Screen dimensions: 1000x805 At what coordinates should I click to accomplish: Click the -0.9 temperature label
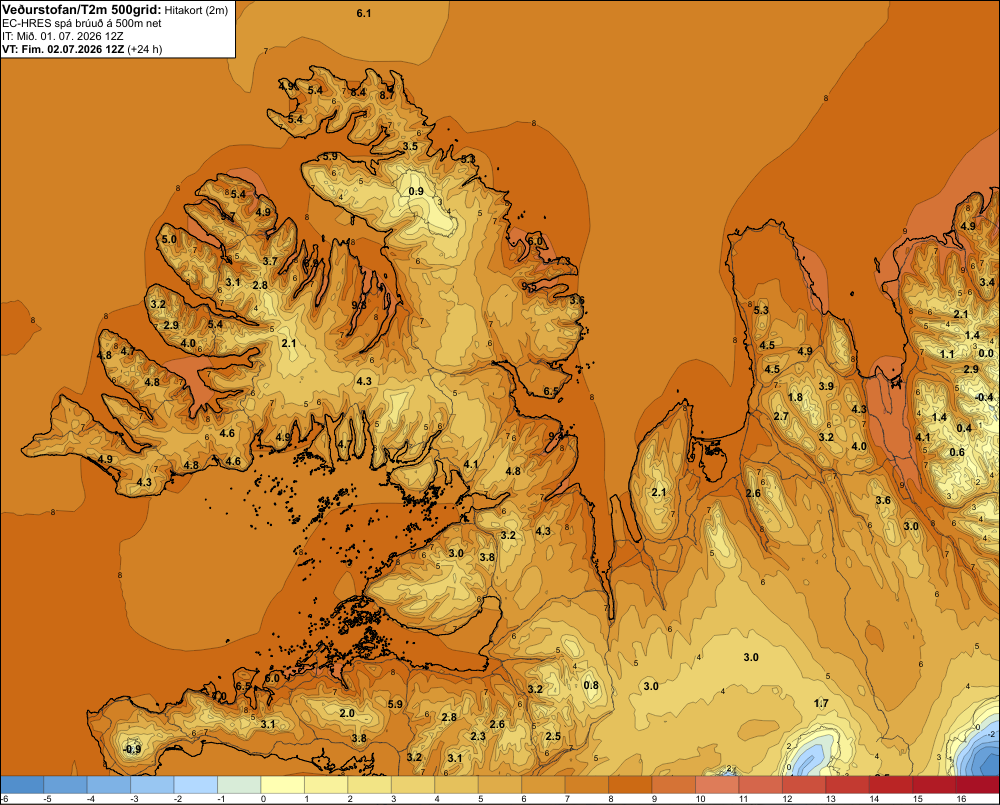click(x=131, y=749)
